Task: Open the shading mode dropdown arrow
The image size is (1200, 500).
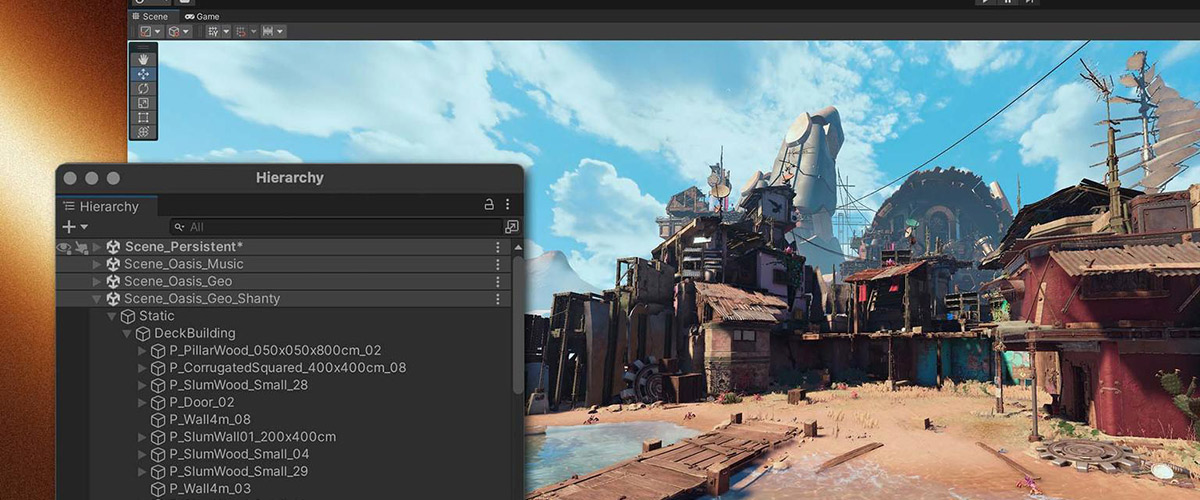Action: click(157, 31)
